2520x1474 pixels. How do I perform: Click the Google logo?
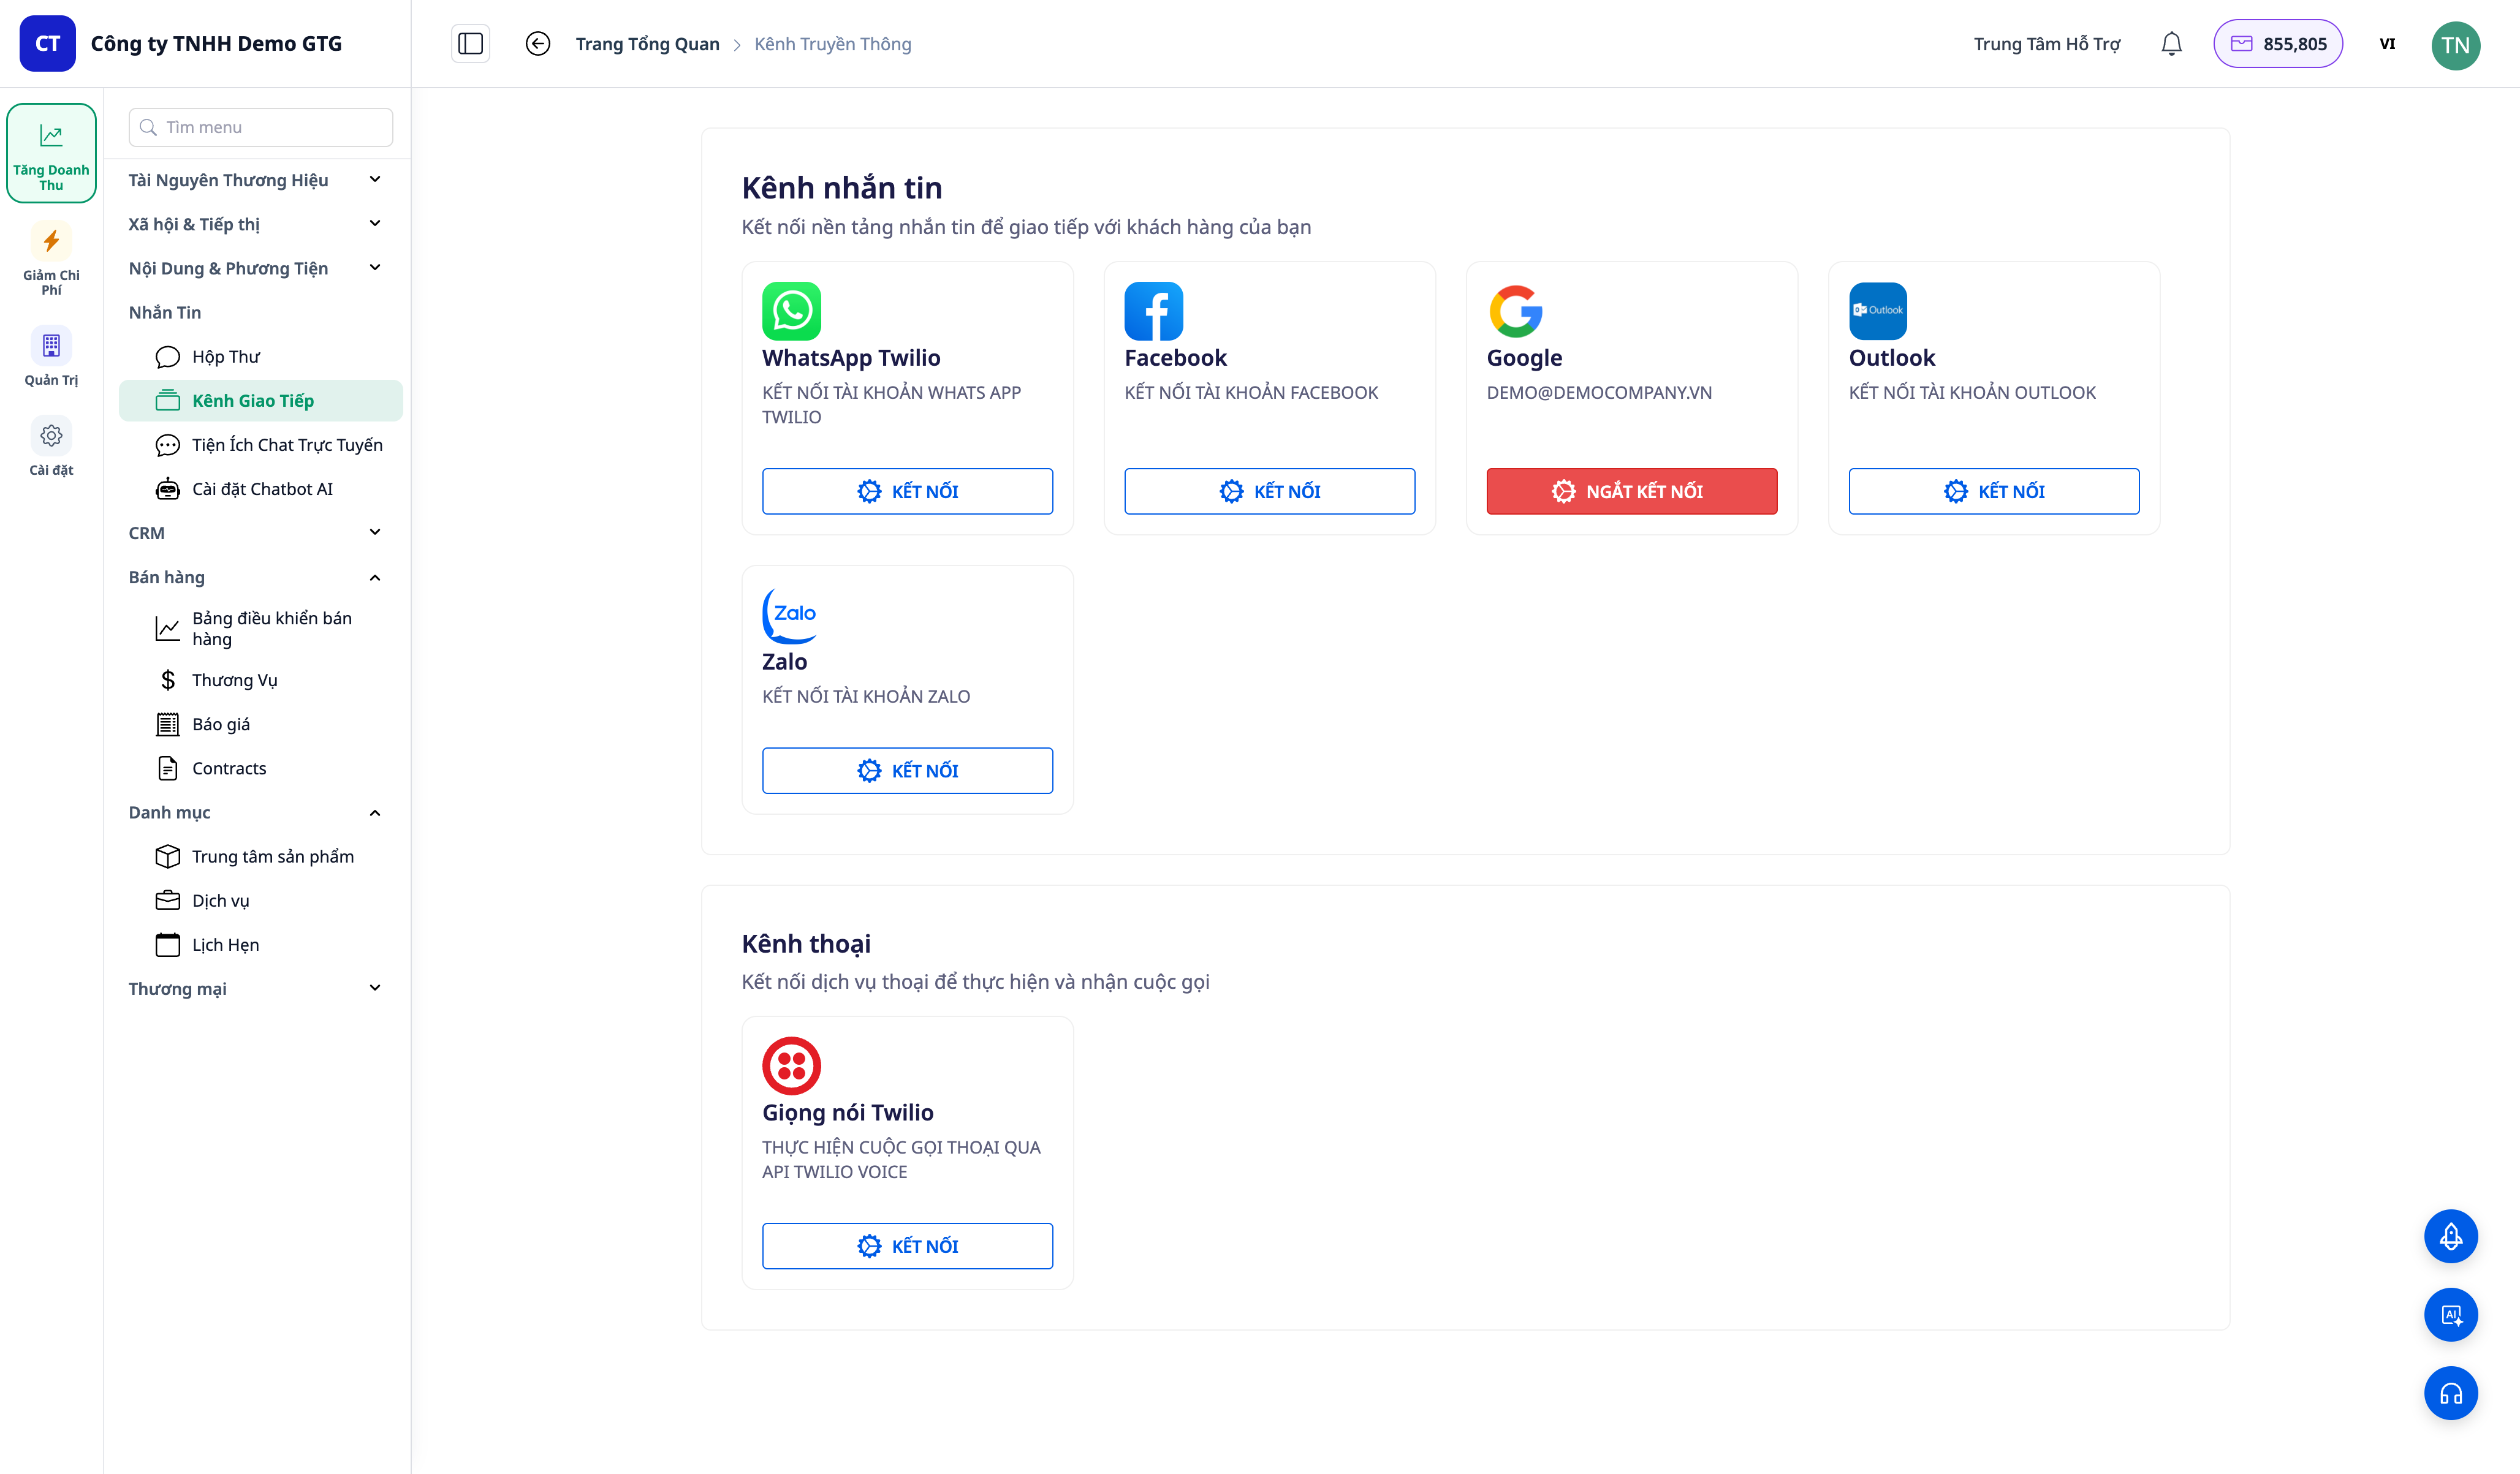(1516, 311)
